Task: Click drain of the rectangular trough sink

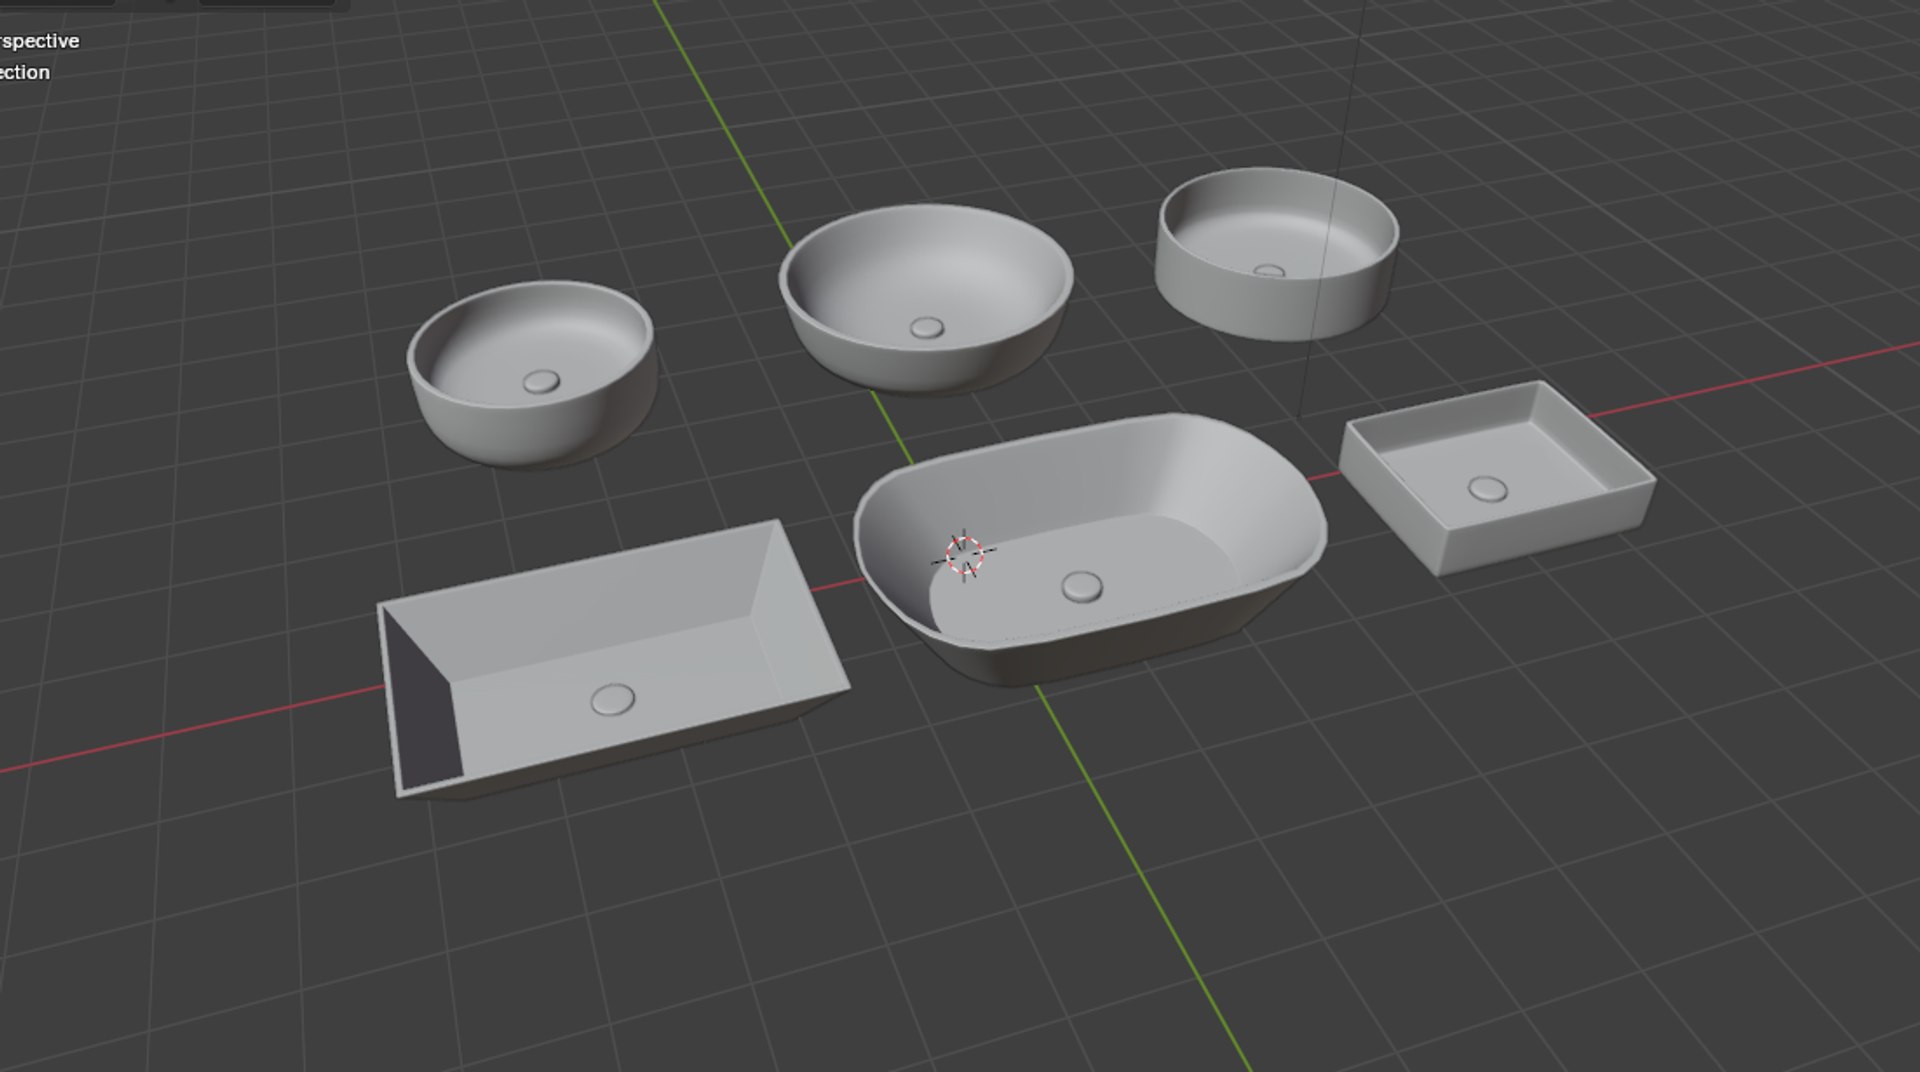Action: coord(612,699)
